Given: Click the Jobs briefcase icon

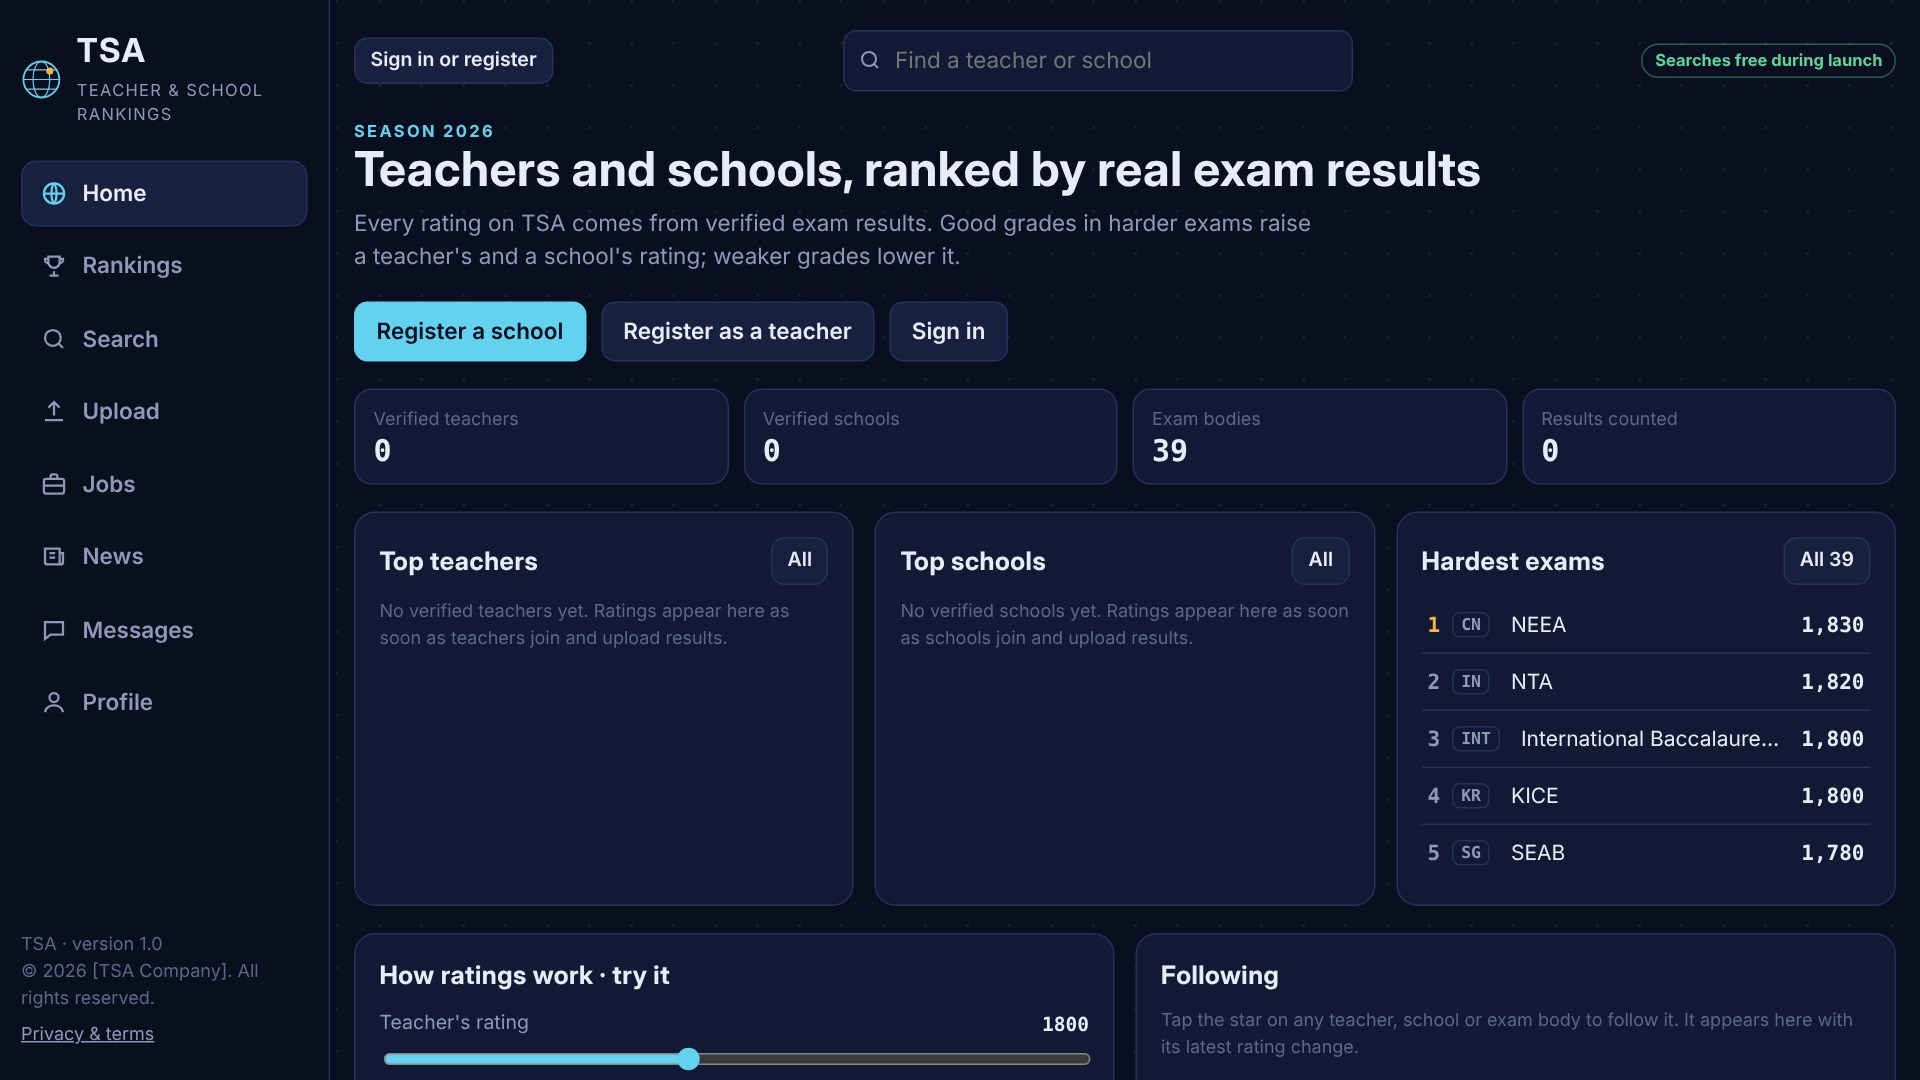Looking at the screenshot, I should click(54, 484).
